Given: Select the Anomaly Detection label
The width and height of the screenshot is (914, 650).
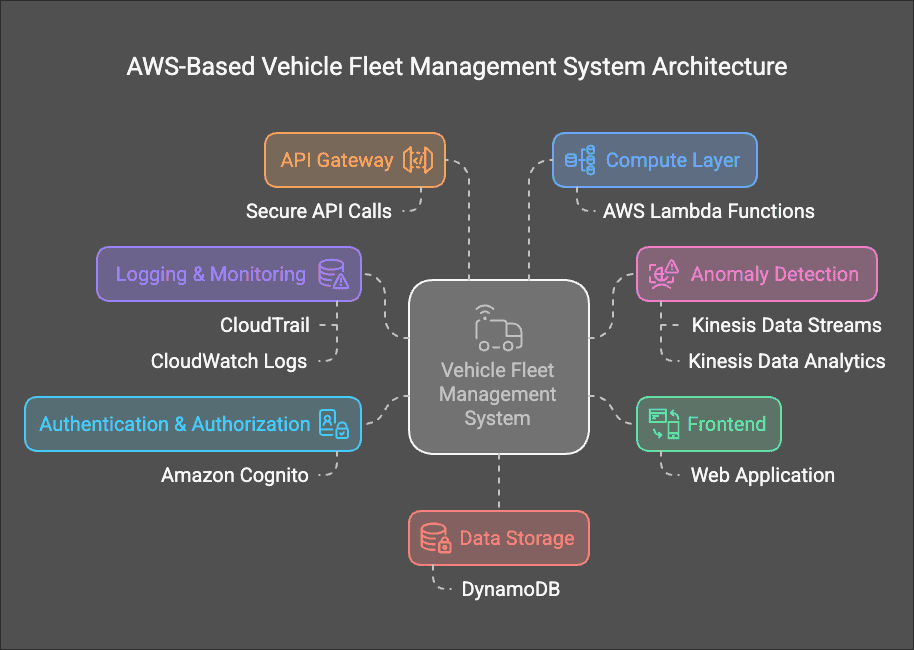Looking at the screenshot, I should coord(775,274).
